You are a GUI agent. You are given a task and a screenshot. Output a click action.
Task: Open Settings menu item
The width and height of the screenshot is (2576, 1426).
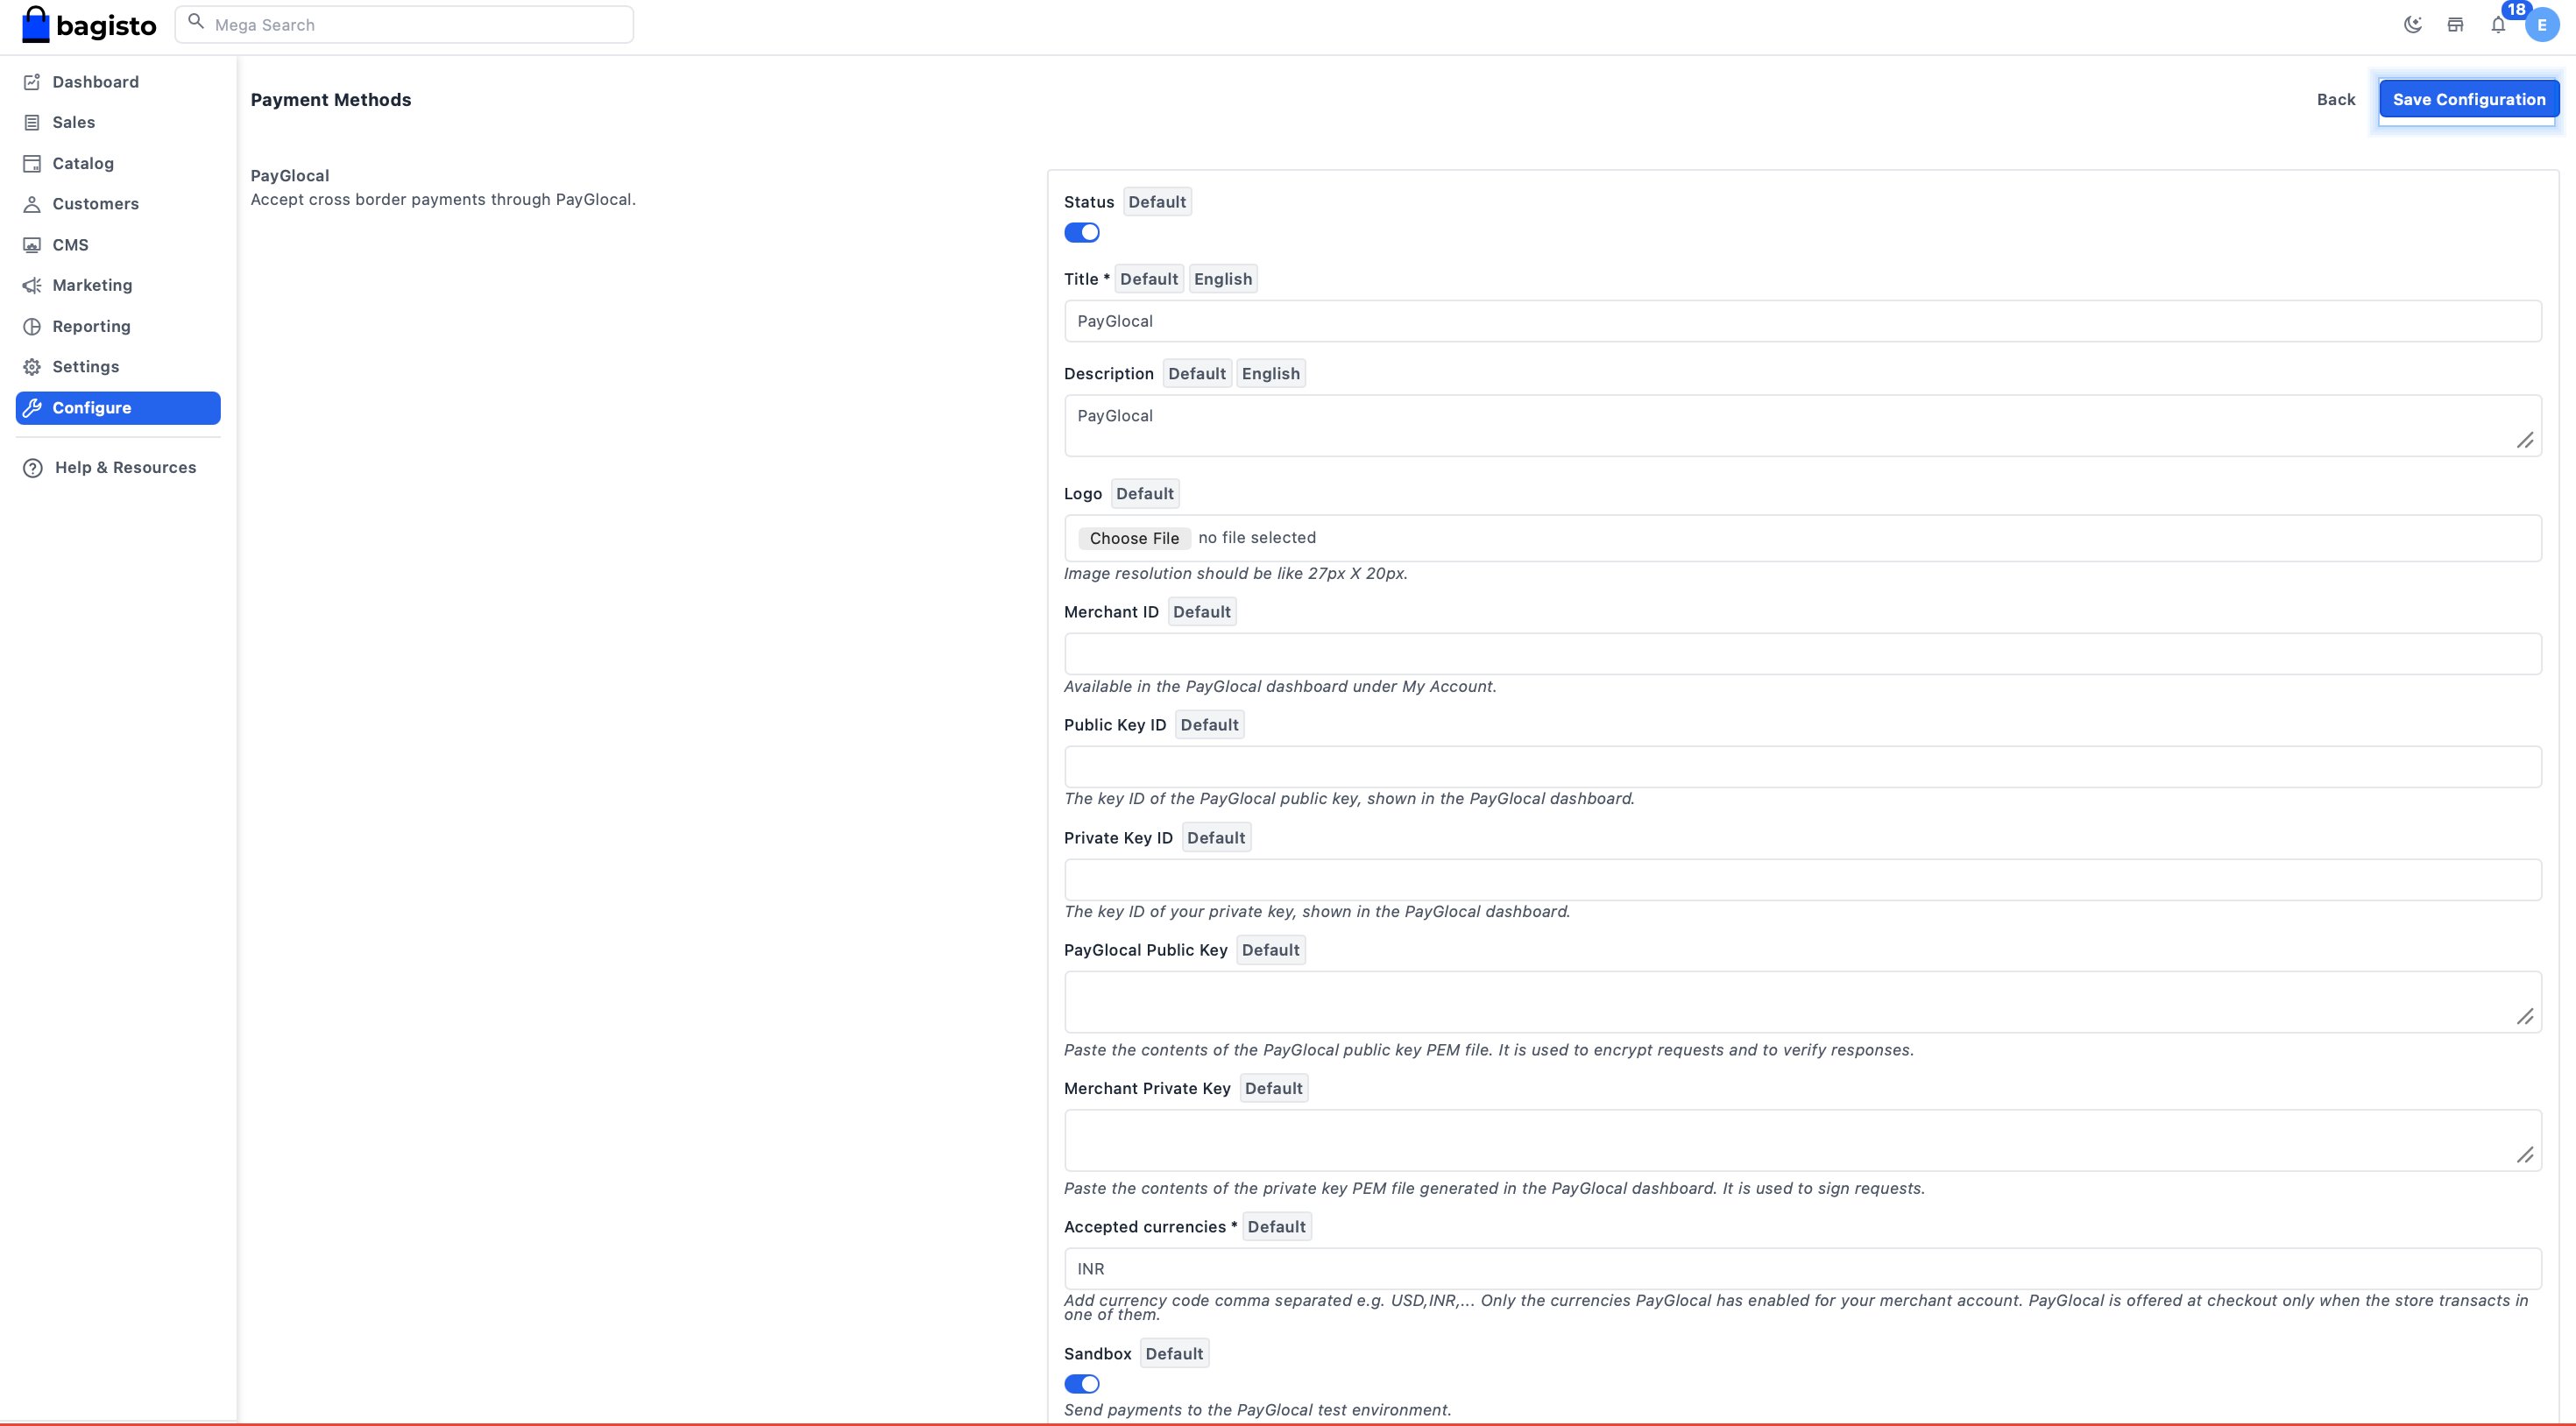tap(118, 367)
